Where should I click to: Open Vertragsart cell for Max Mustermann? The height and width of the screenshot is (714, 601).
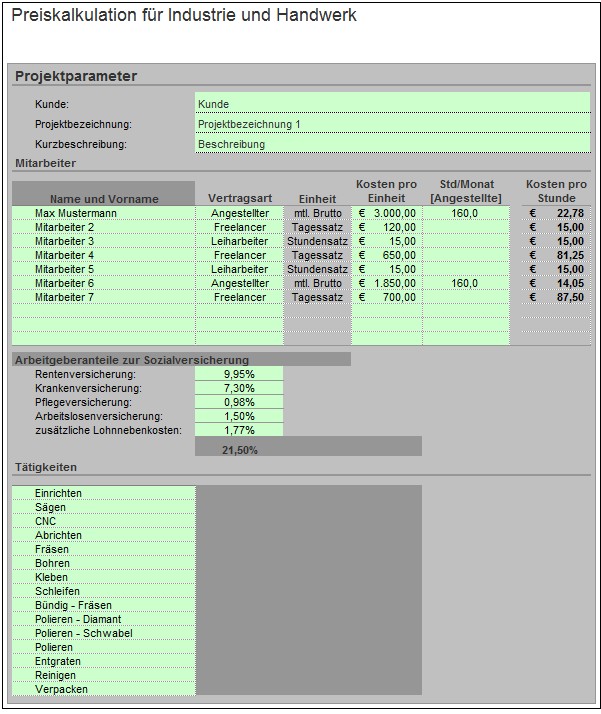(239, 213)
